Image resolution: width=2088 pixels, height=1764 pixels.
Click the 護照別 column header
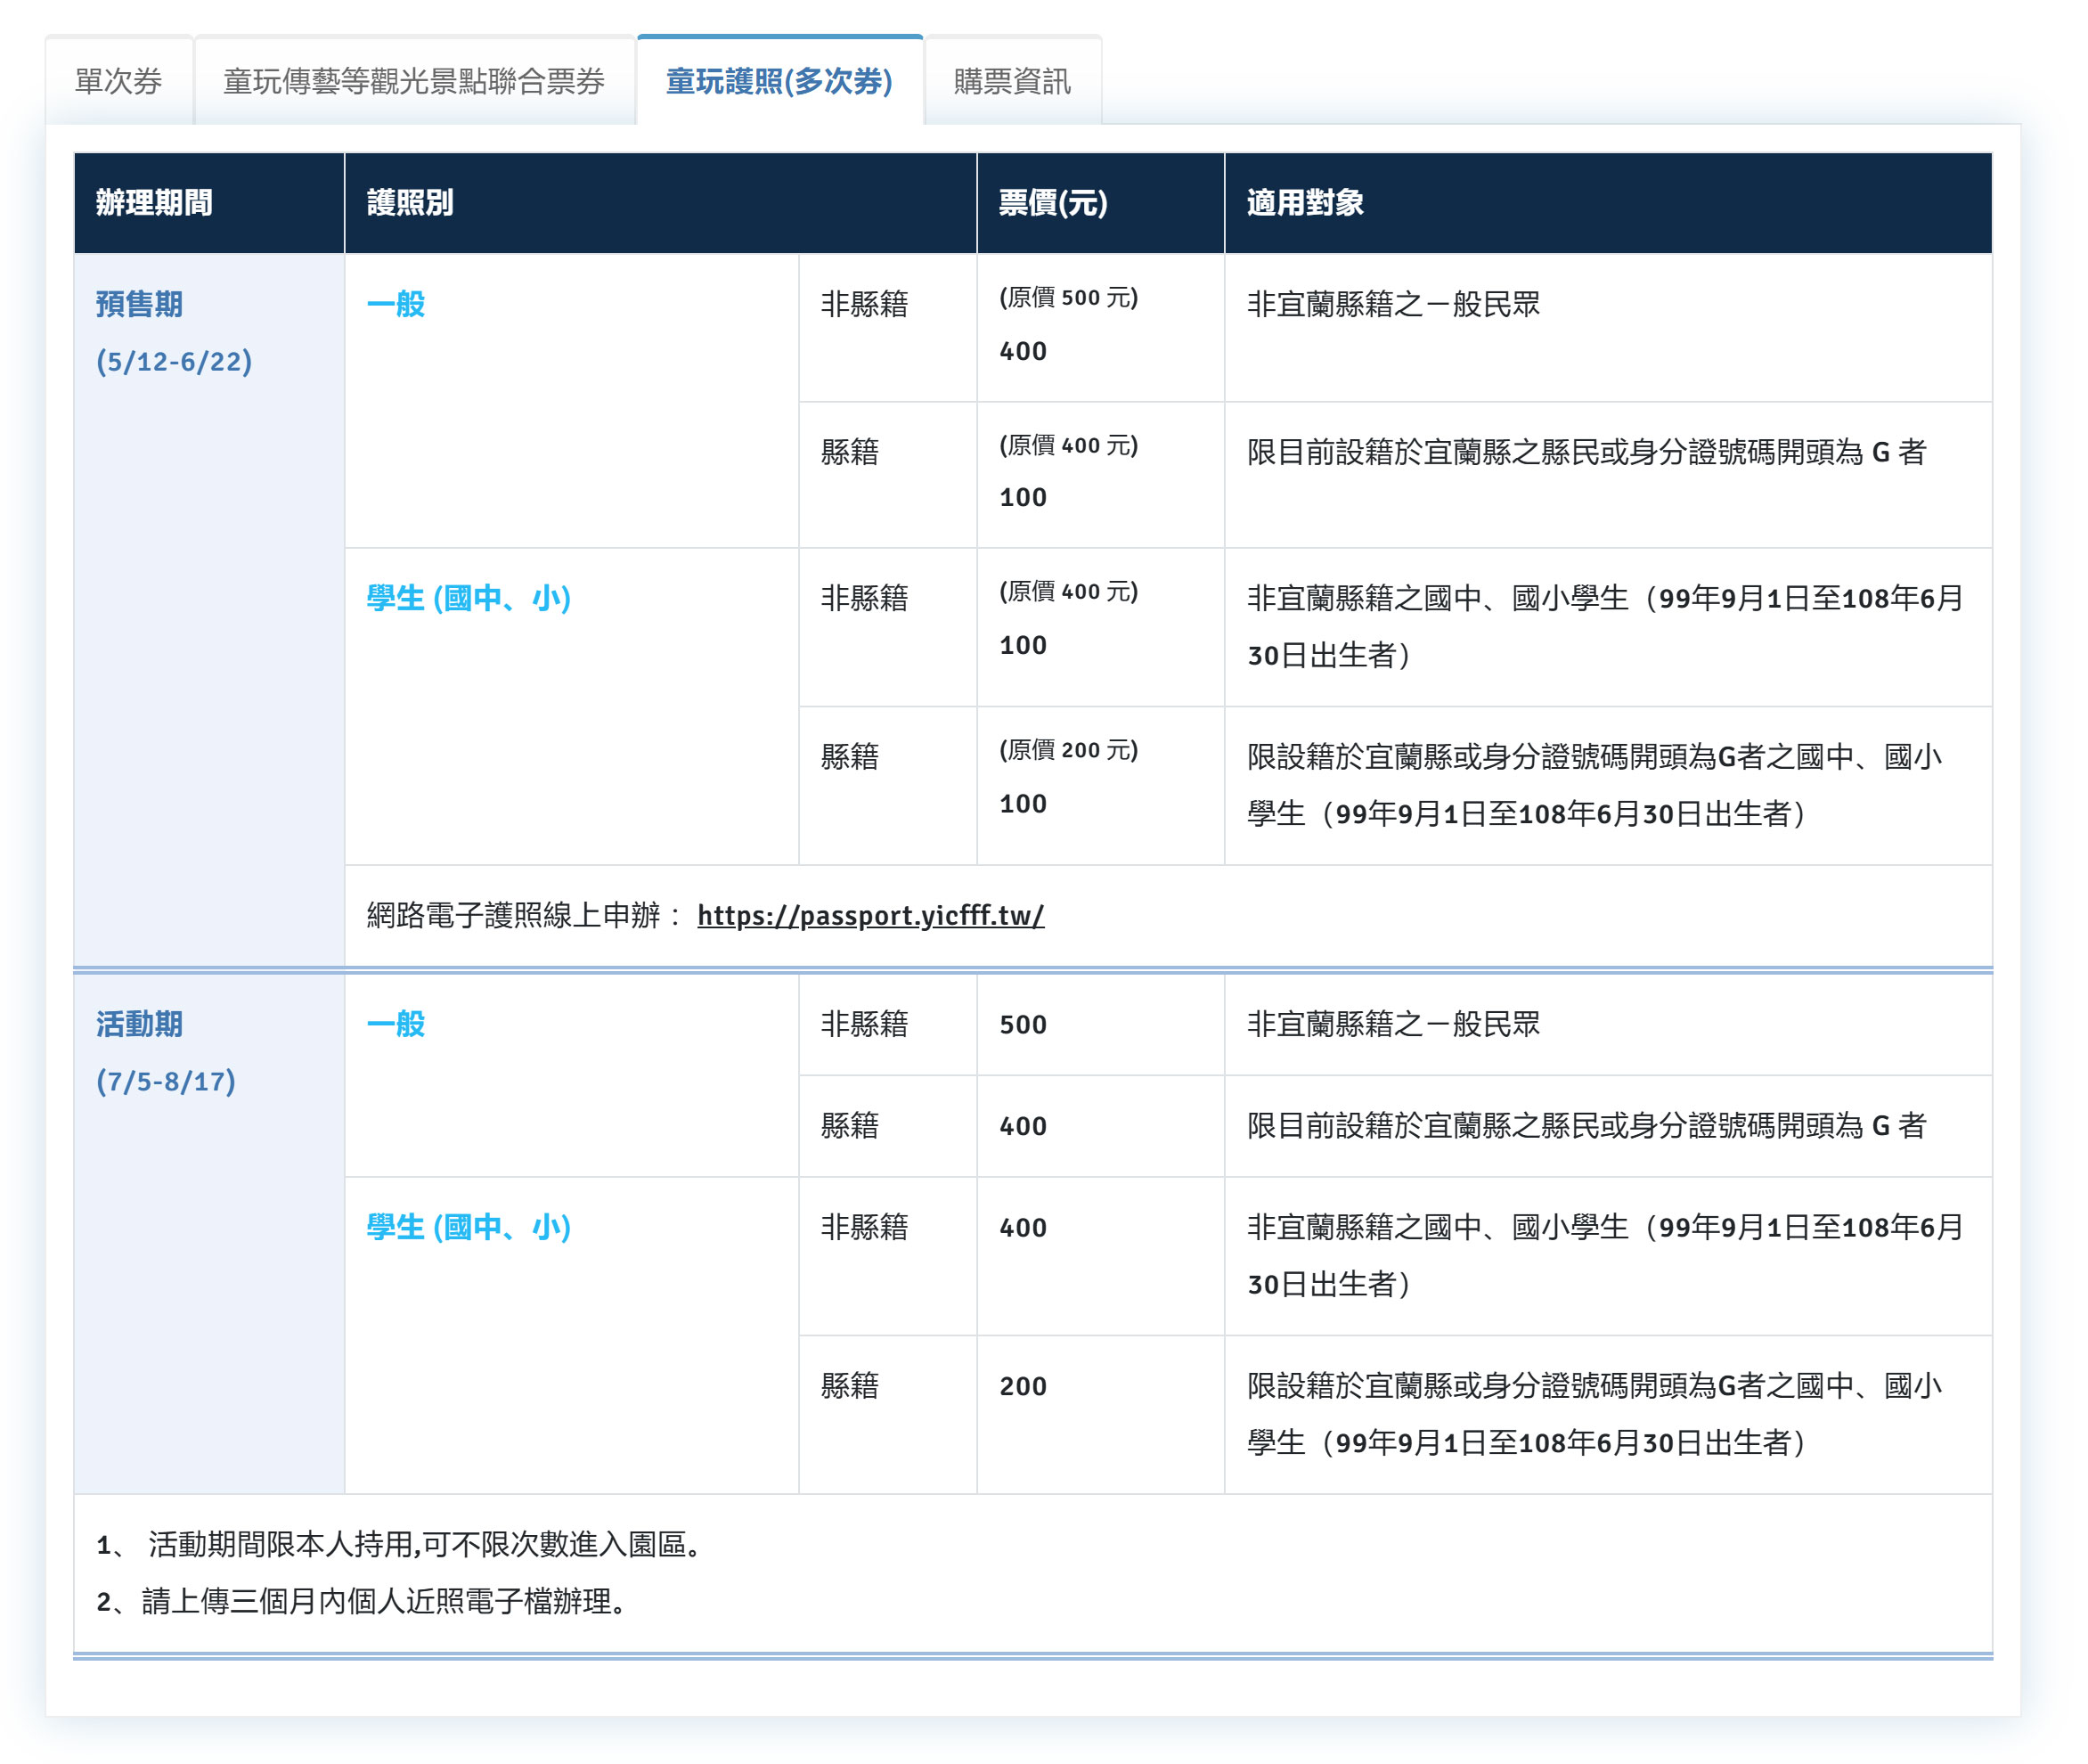(x=410, y=203)
